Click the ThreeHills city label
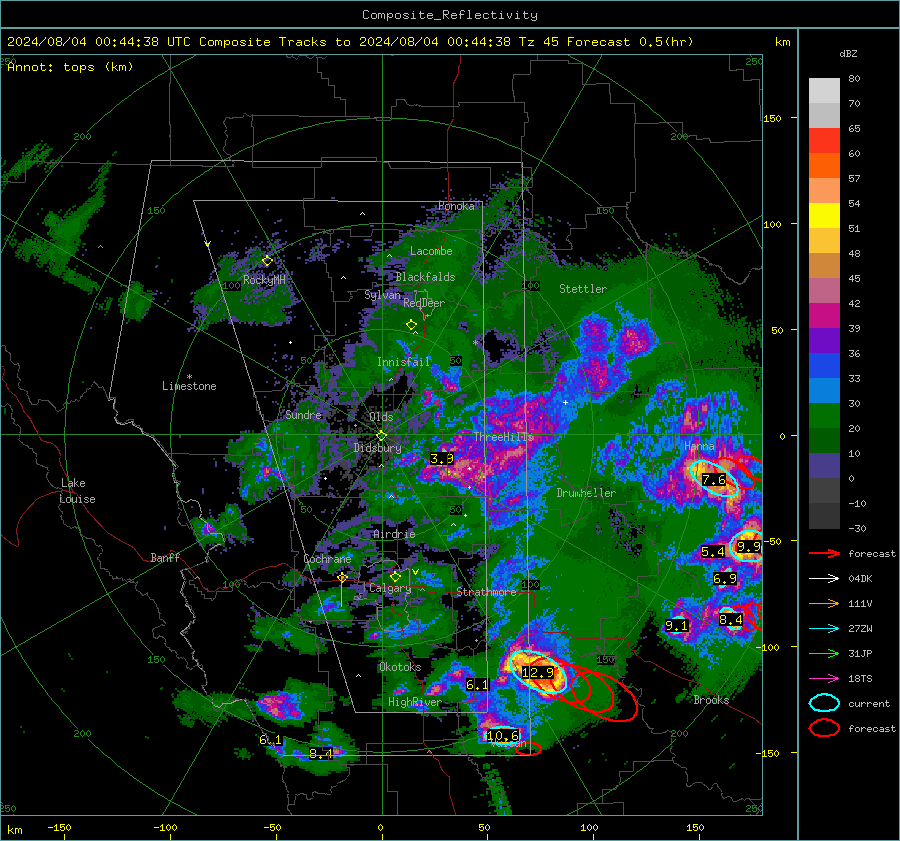900x841 pixels. (x=503, y=437)
